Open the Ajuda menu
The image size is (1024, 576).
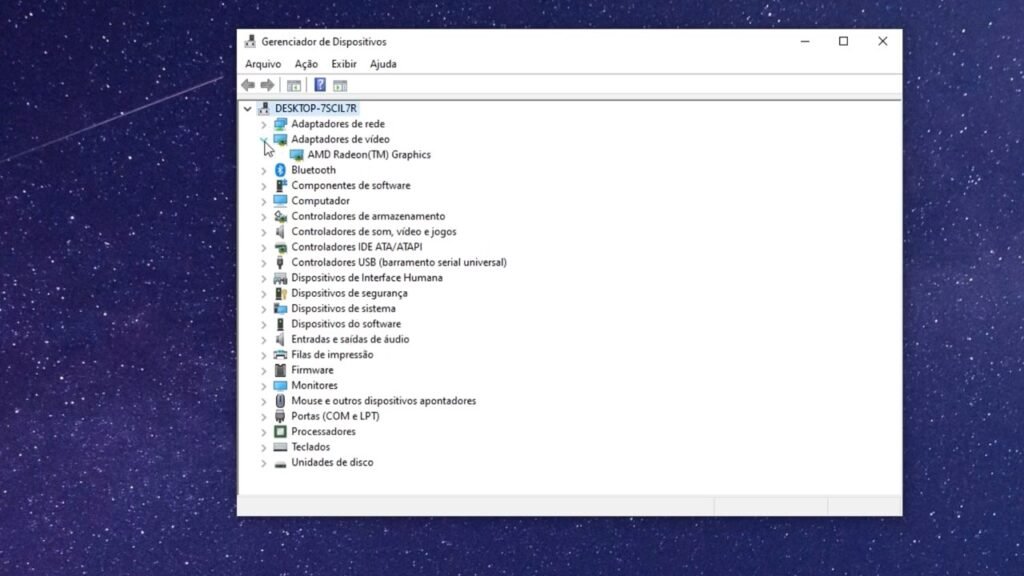[x=383, y=64]
